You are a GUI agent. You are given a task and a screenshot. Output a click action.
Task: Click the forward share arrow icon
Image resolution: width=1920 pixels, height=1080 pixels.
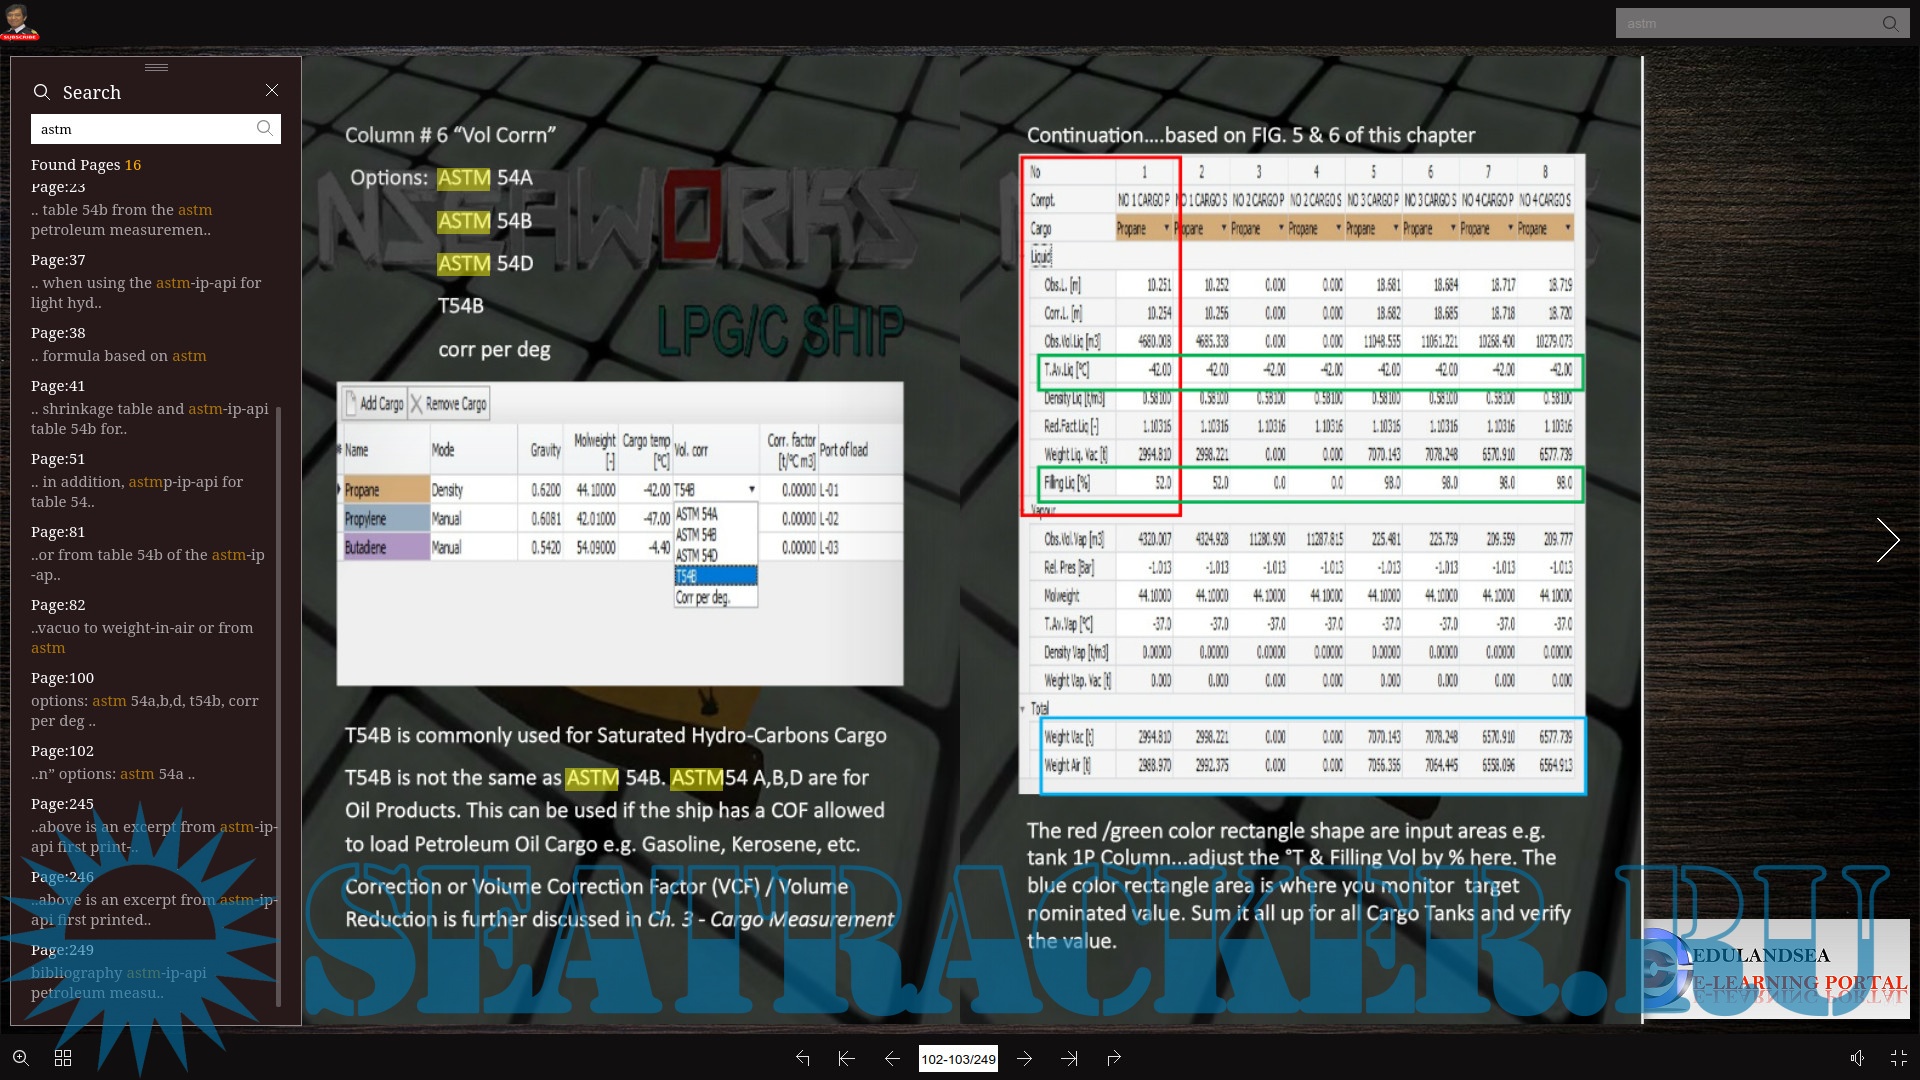pos(1114,1058)
